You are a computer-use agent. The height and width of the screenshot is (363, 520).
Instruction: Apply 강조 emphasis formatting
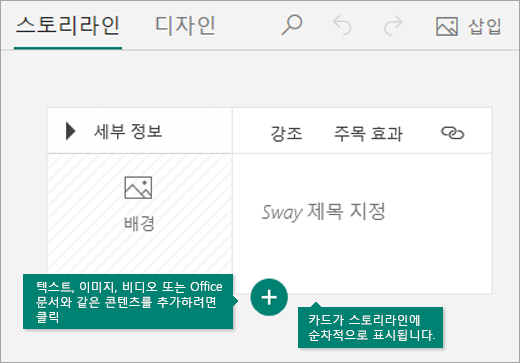click(286, 133)
